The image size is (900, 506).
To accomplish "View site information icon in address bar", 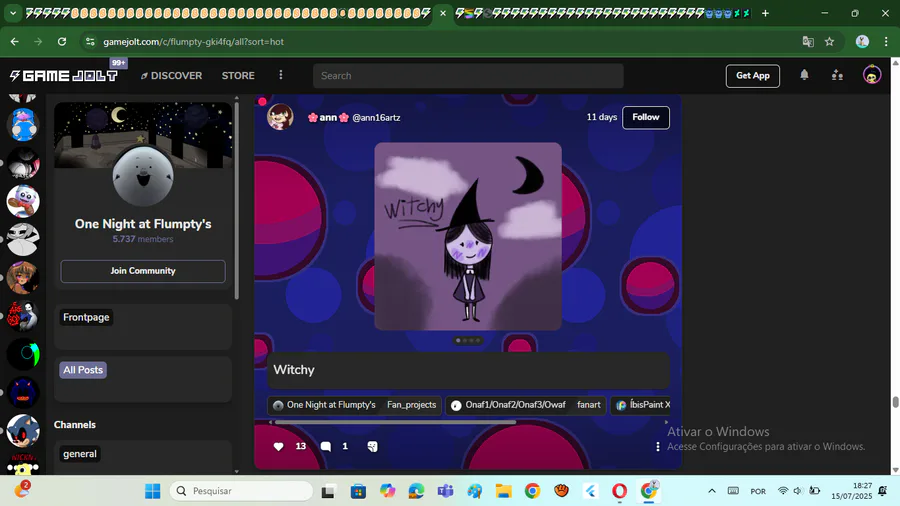I will [90, 41].
